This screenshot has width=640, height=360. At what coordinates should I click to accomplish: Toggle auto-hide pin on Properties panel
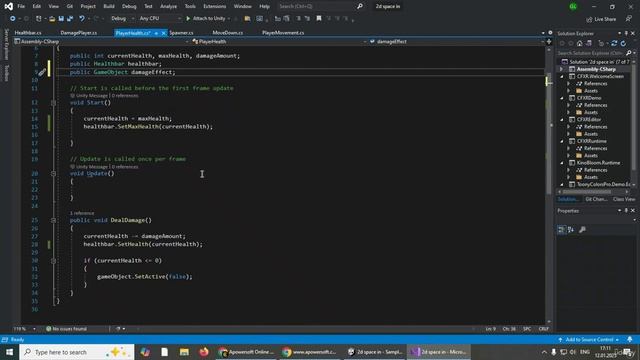[626, 211]
